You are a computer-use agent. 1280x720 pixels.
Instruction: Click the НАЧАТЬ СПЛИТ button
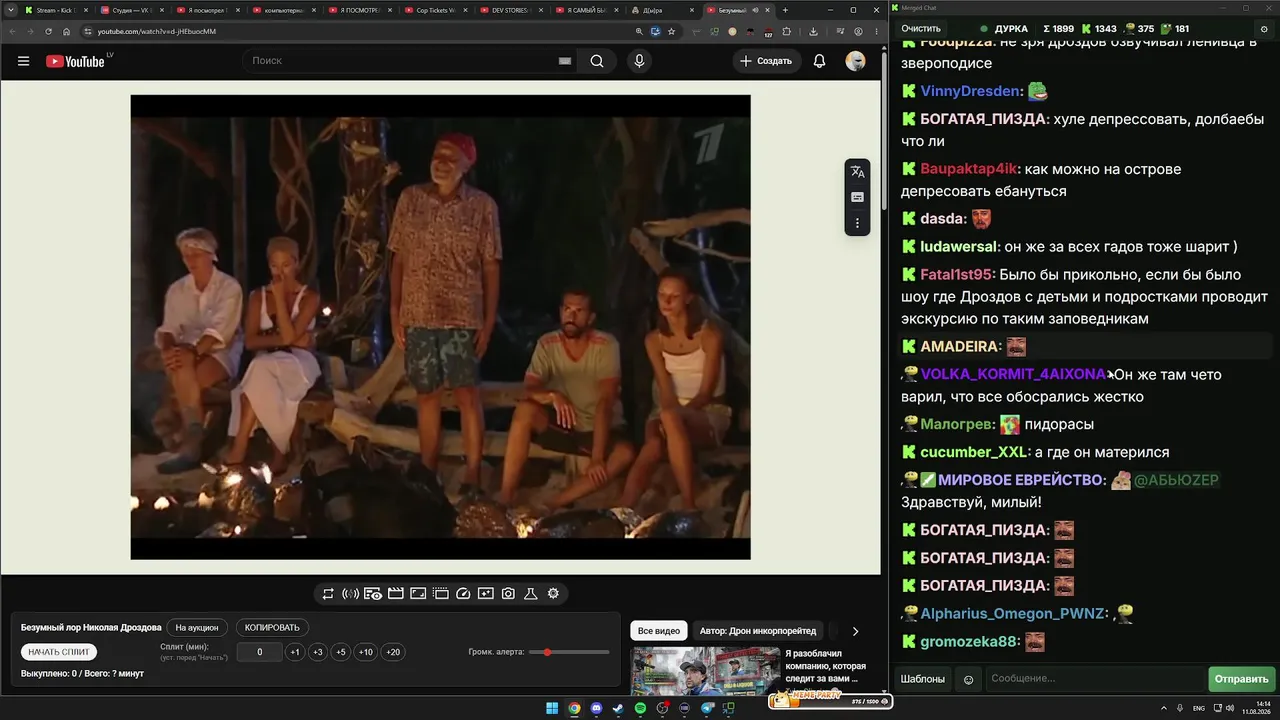pyautogui.click(x=59, y=652)
